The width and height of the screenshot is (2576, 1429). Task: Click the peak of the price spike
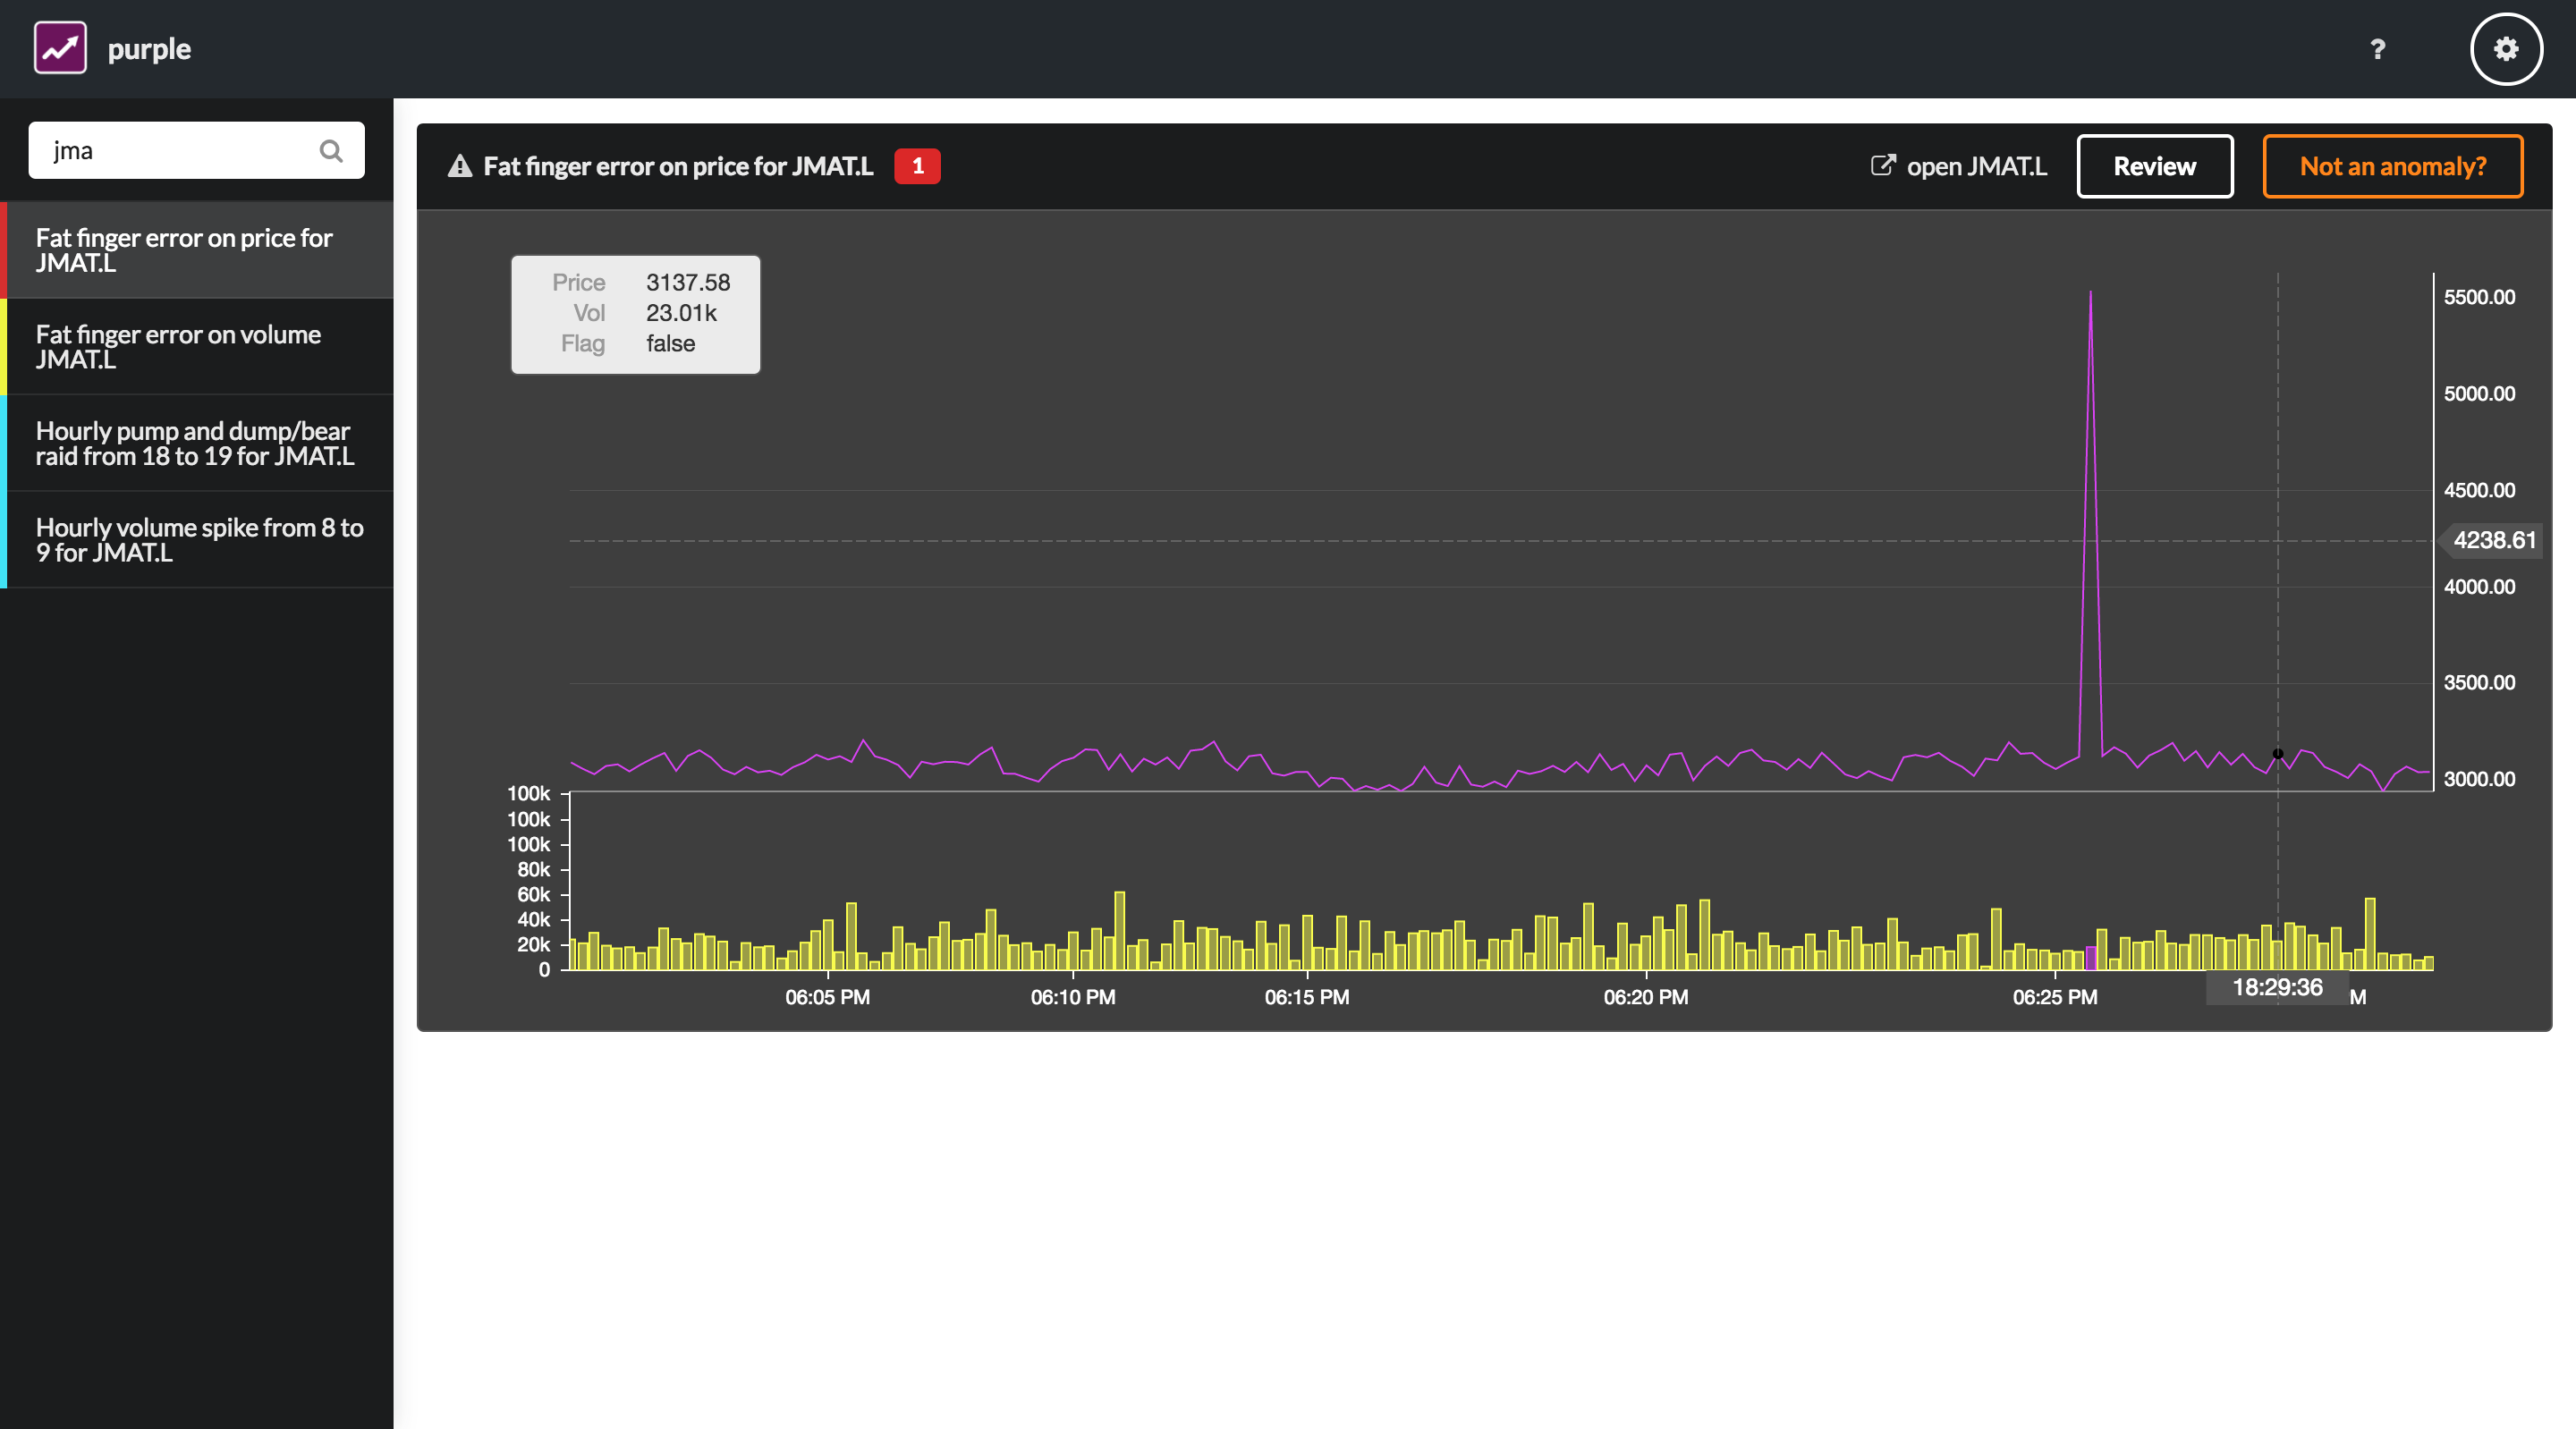click(2090, 294)
